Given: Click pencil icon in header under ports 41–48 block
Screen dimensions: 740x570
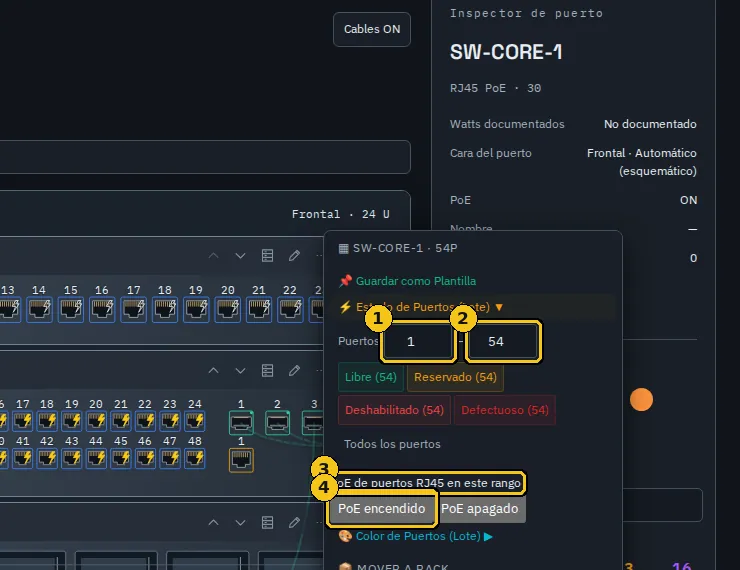Looking at the screenshot, I should point(294,522).
